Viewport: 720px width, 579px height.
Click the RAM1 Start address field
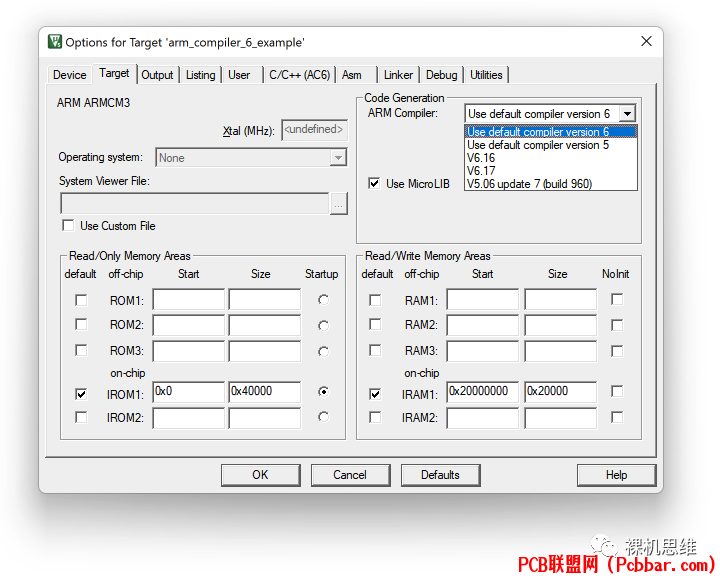(483, 299)
